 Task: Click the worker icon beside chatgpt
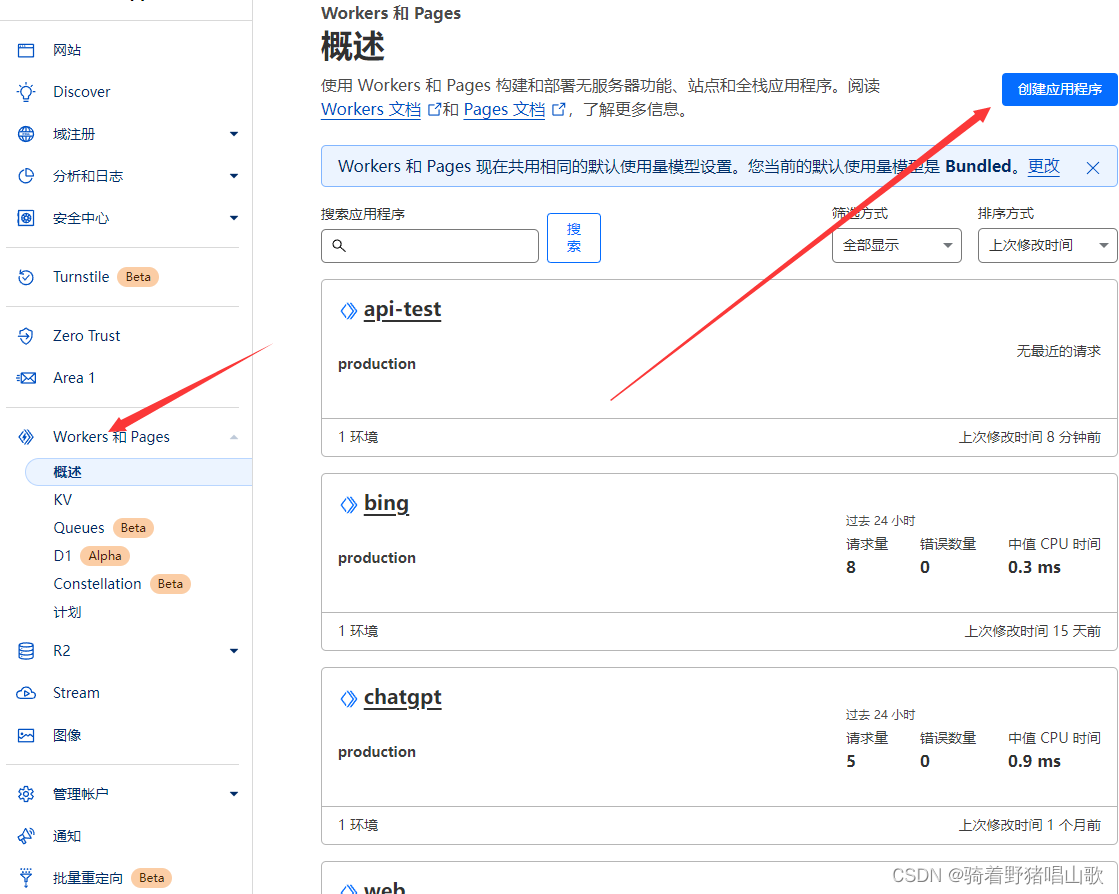pos(348,699)
